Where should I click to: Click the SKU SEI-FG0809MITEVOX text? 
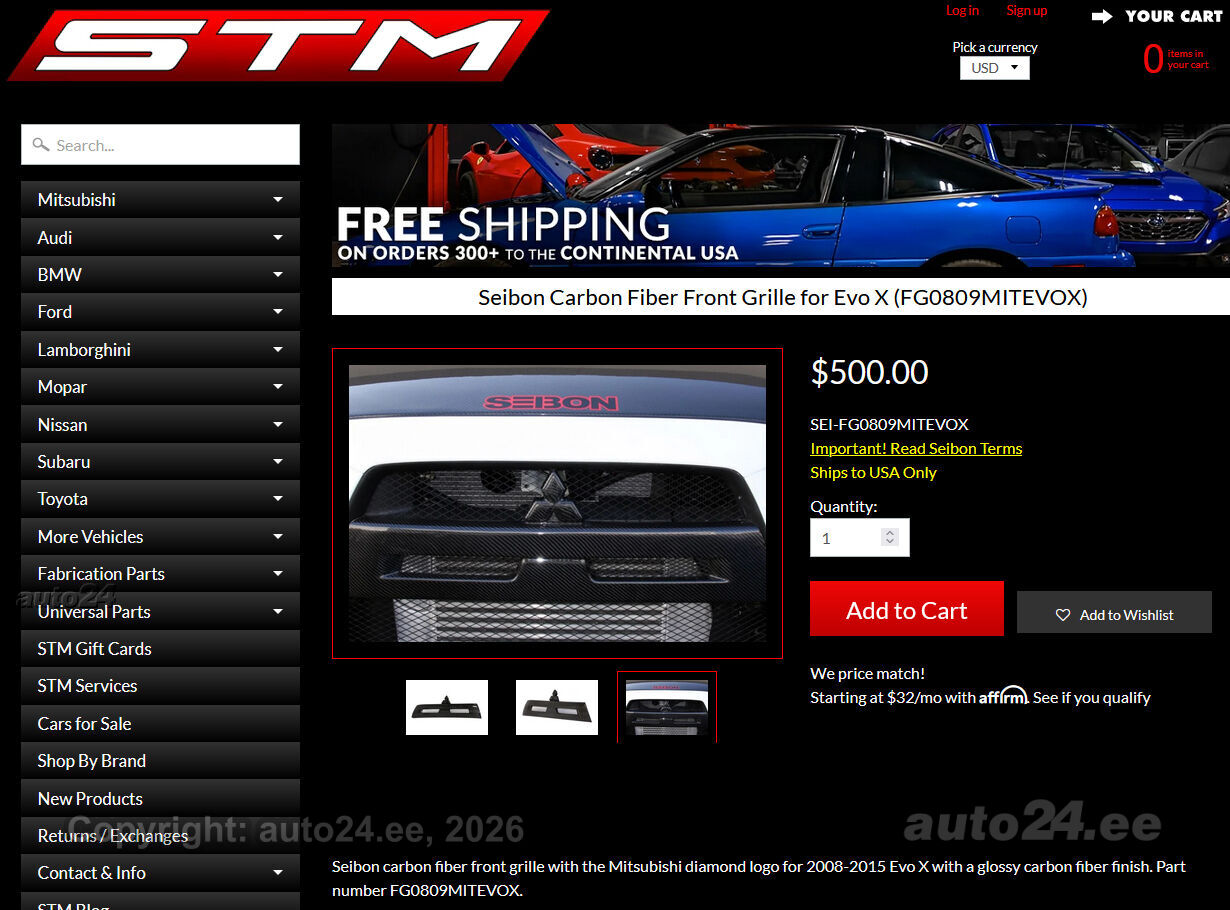(x=889, y=424)
